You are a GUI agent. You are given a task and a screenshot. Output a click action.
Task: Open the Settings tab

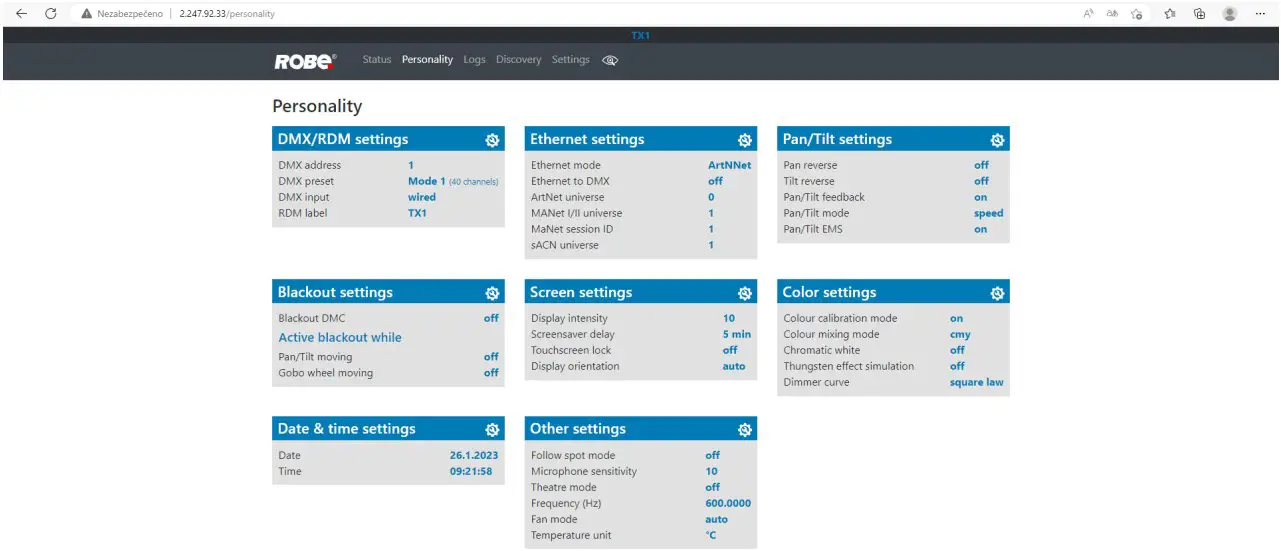click(571, 60)
